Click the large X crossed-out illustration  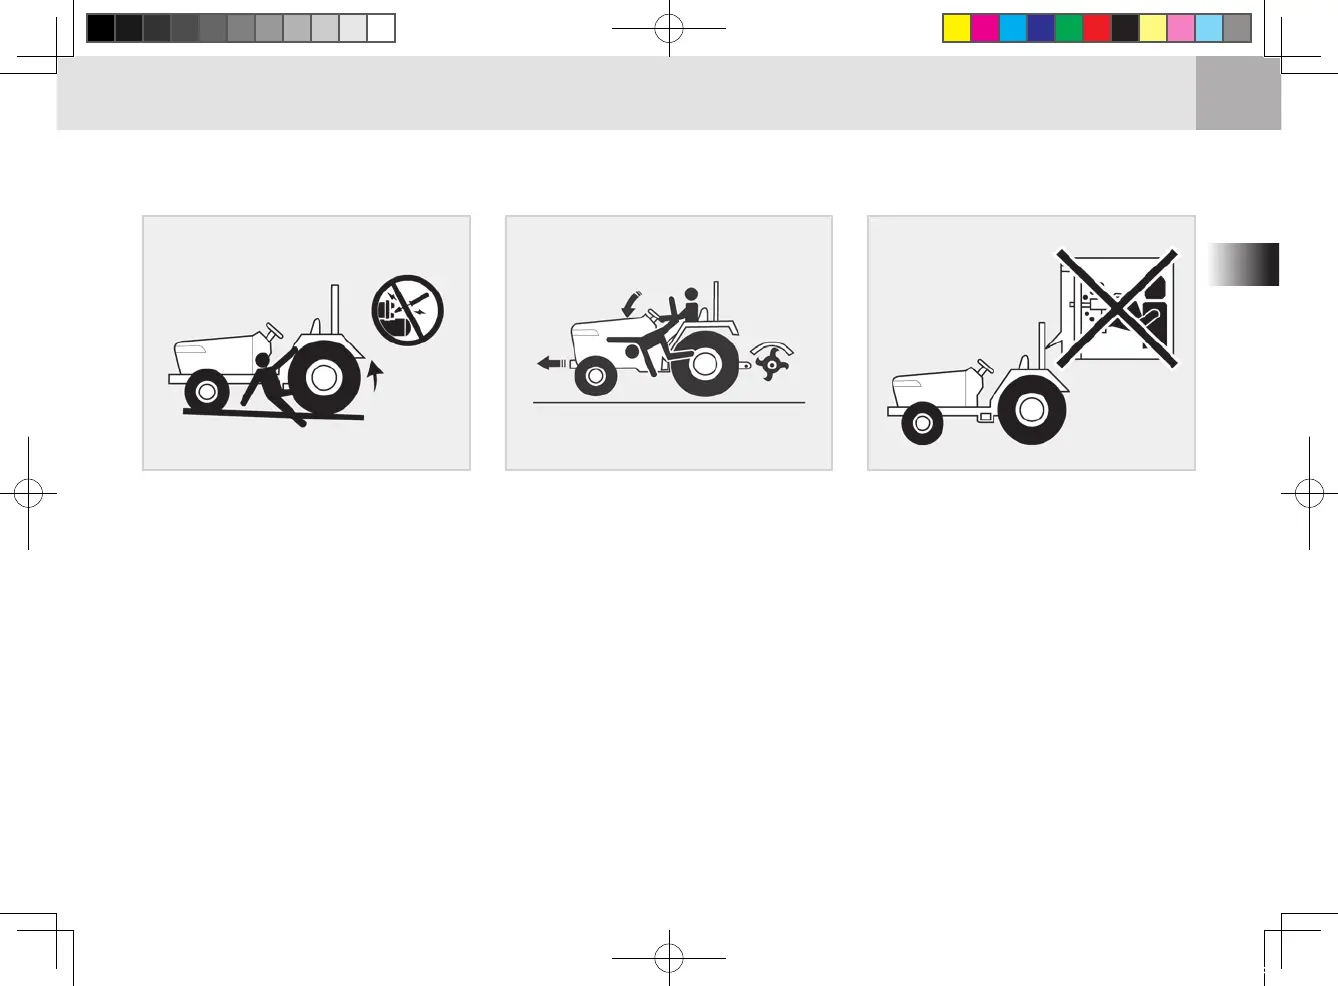(x=1117, y=308)
